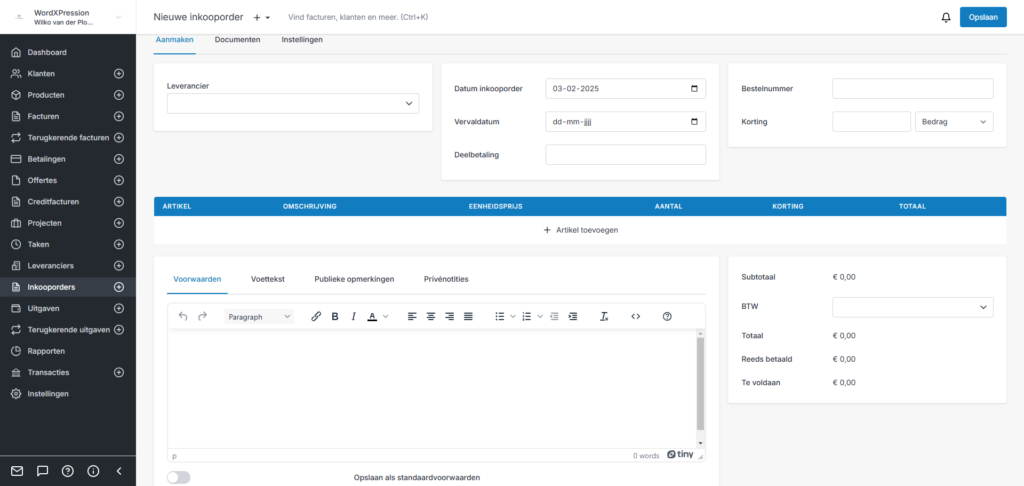This screenshot has height=486, width=1024.
Task: Open the chat bubble icon in sidebar footer
Action: coord(42,470)
